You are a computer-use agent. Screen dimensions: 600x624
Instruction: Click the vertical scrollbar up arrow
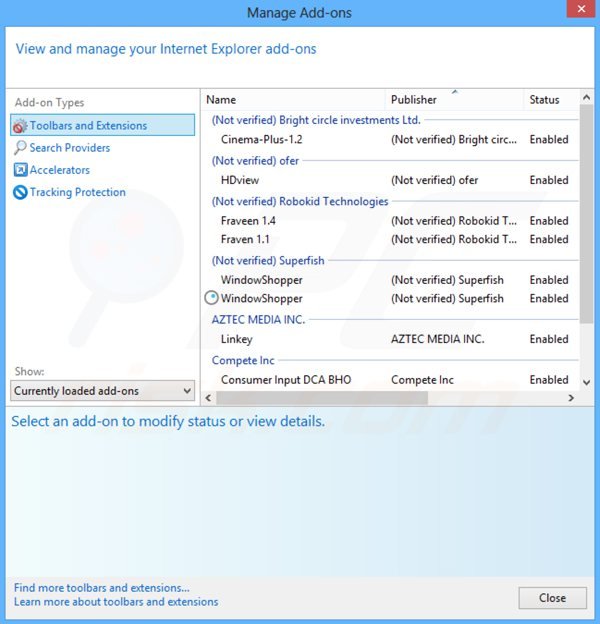coord(586,98)
